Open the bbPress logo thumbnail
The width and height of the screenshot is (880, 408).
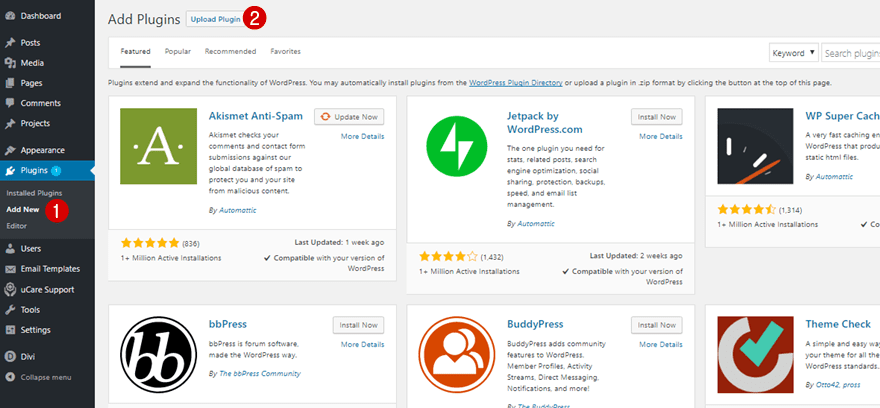[158, 355]
